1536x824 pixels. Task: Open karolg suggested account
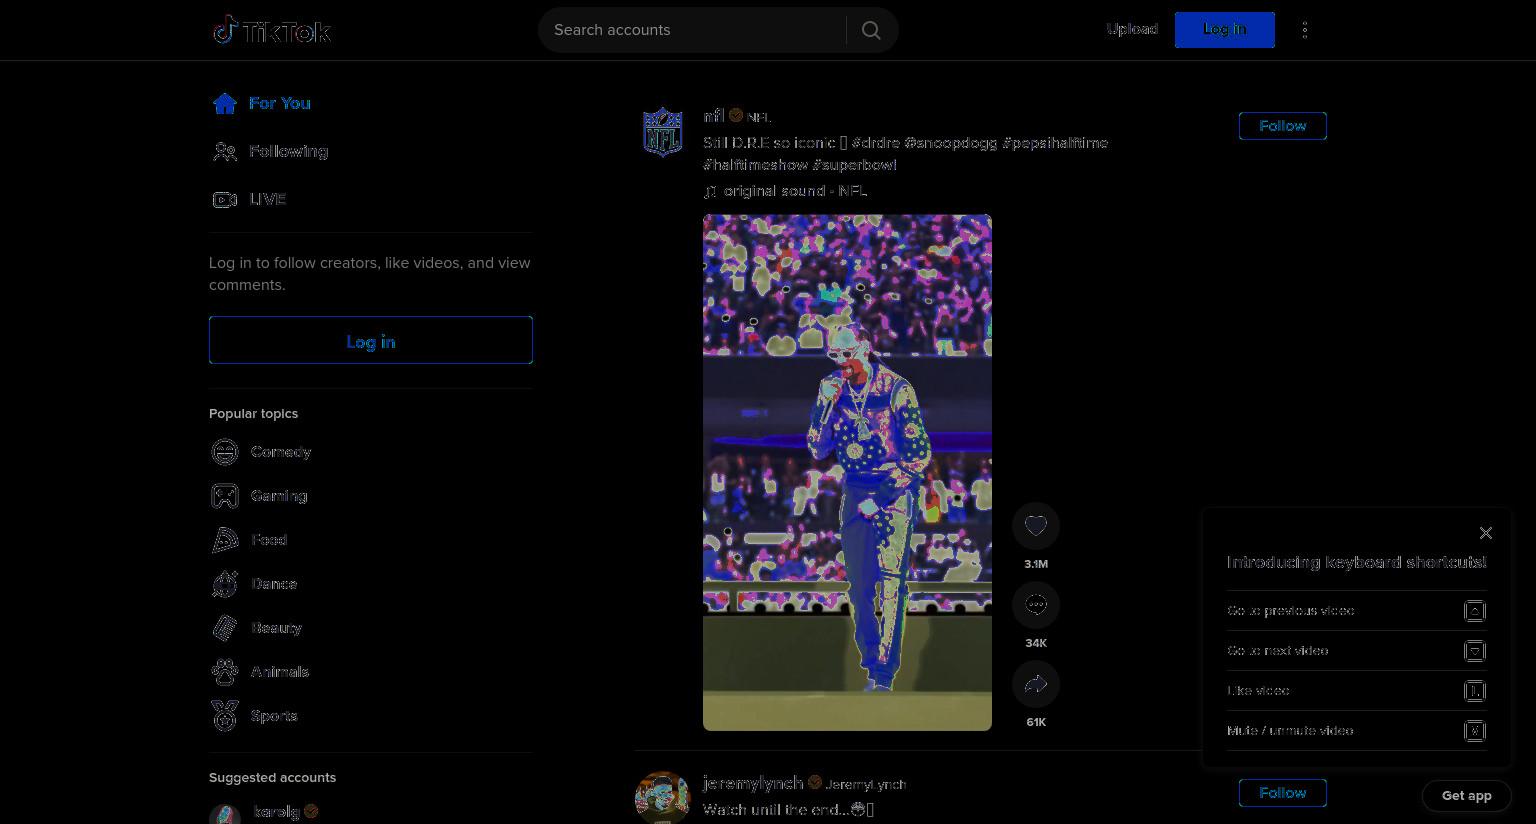[277, 812]
